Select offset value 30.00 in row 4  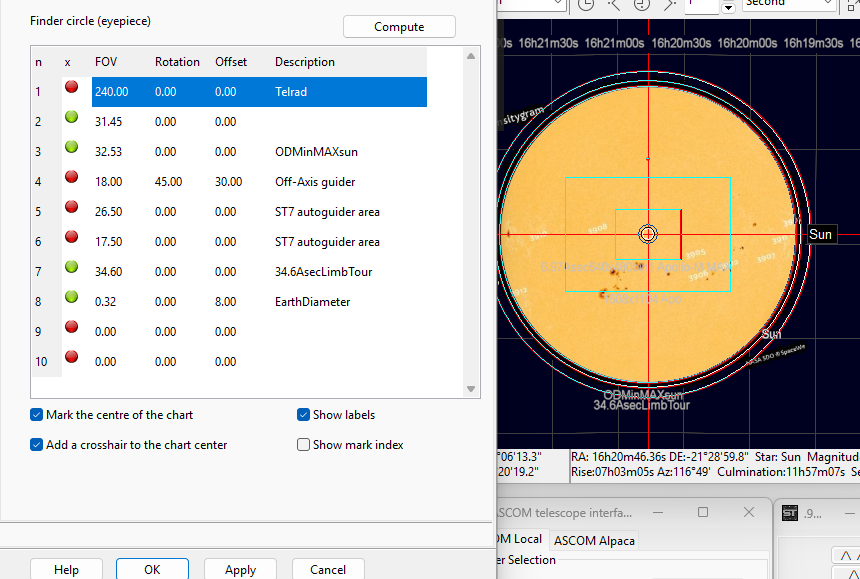pyautogui.click(x=229, y=182)
